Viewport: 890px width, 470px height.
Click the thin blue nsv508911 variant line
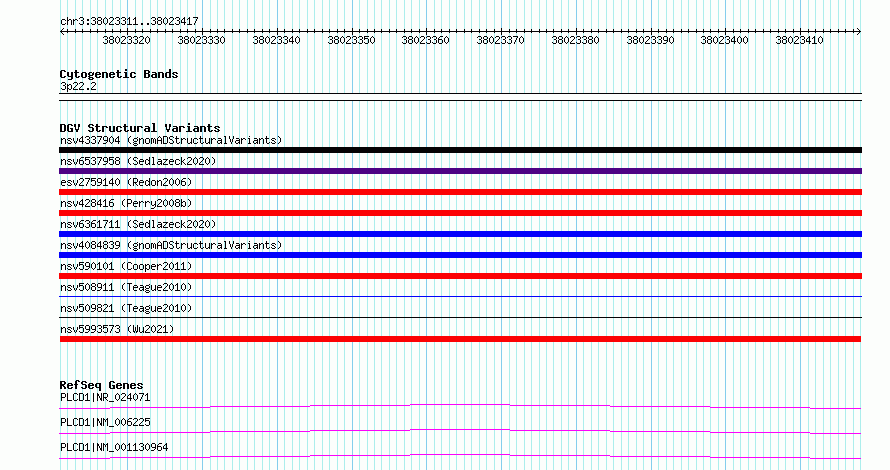click(x=460, y=296)
